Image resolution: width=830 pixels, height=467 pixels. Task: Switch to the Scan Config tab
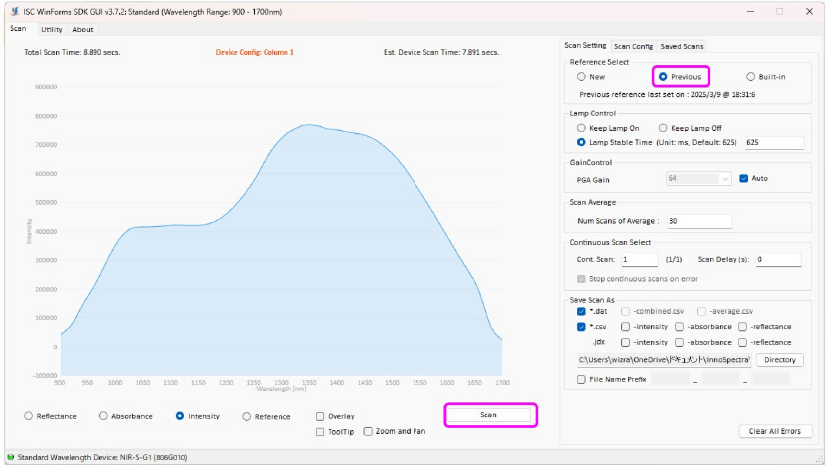[633, 46]
